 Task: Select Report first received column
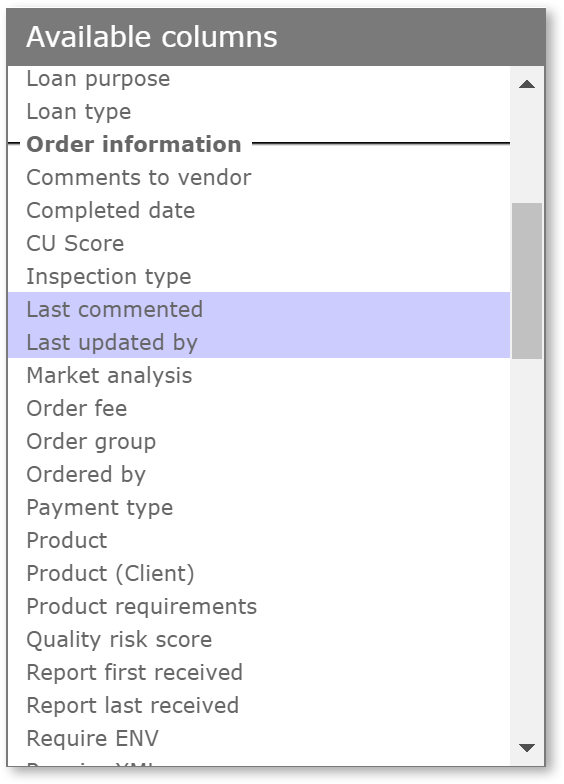click(x=259, y=672)
